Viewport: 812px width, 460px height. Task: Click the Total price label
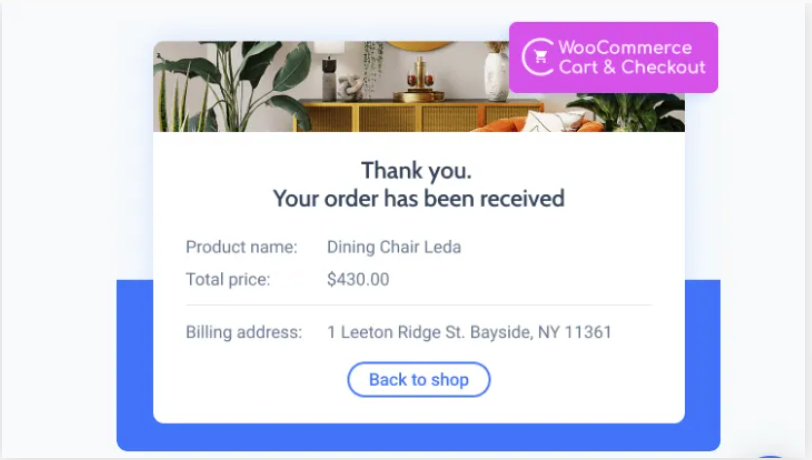pos(228,280)
